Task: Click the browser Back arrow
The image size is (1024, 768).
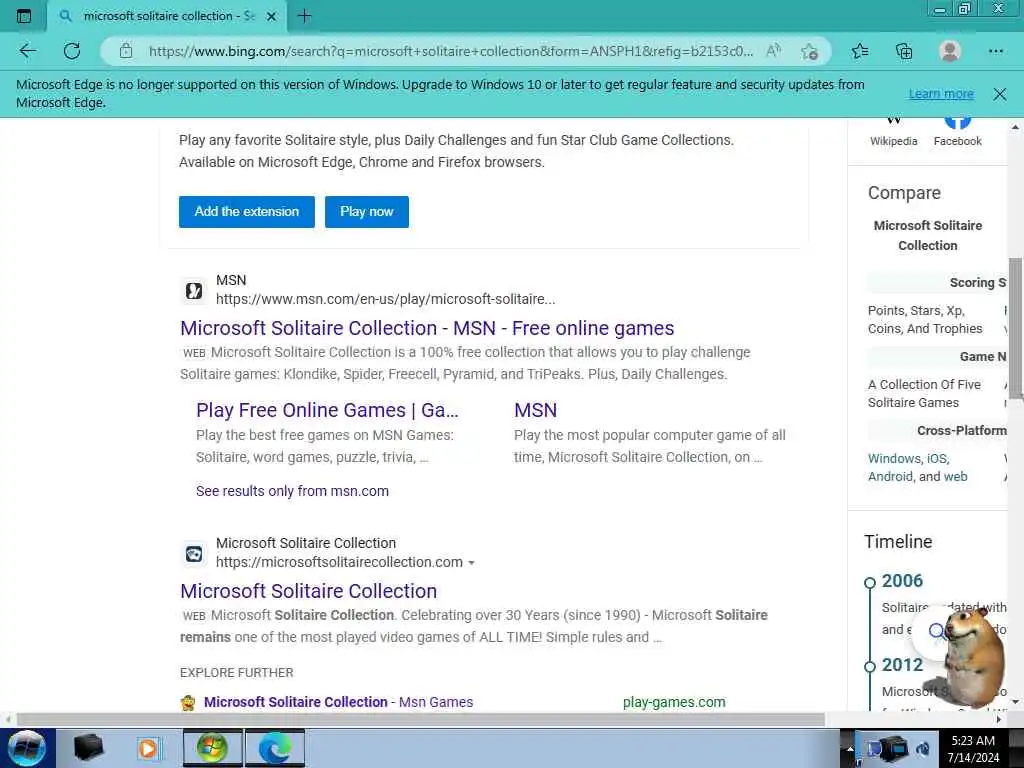Action: [x=27, y=51]
